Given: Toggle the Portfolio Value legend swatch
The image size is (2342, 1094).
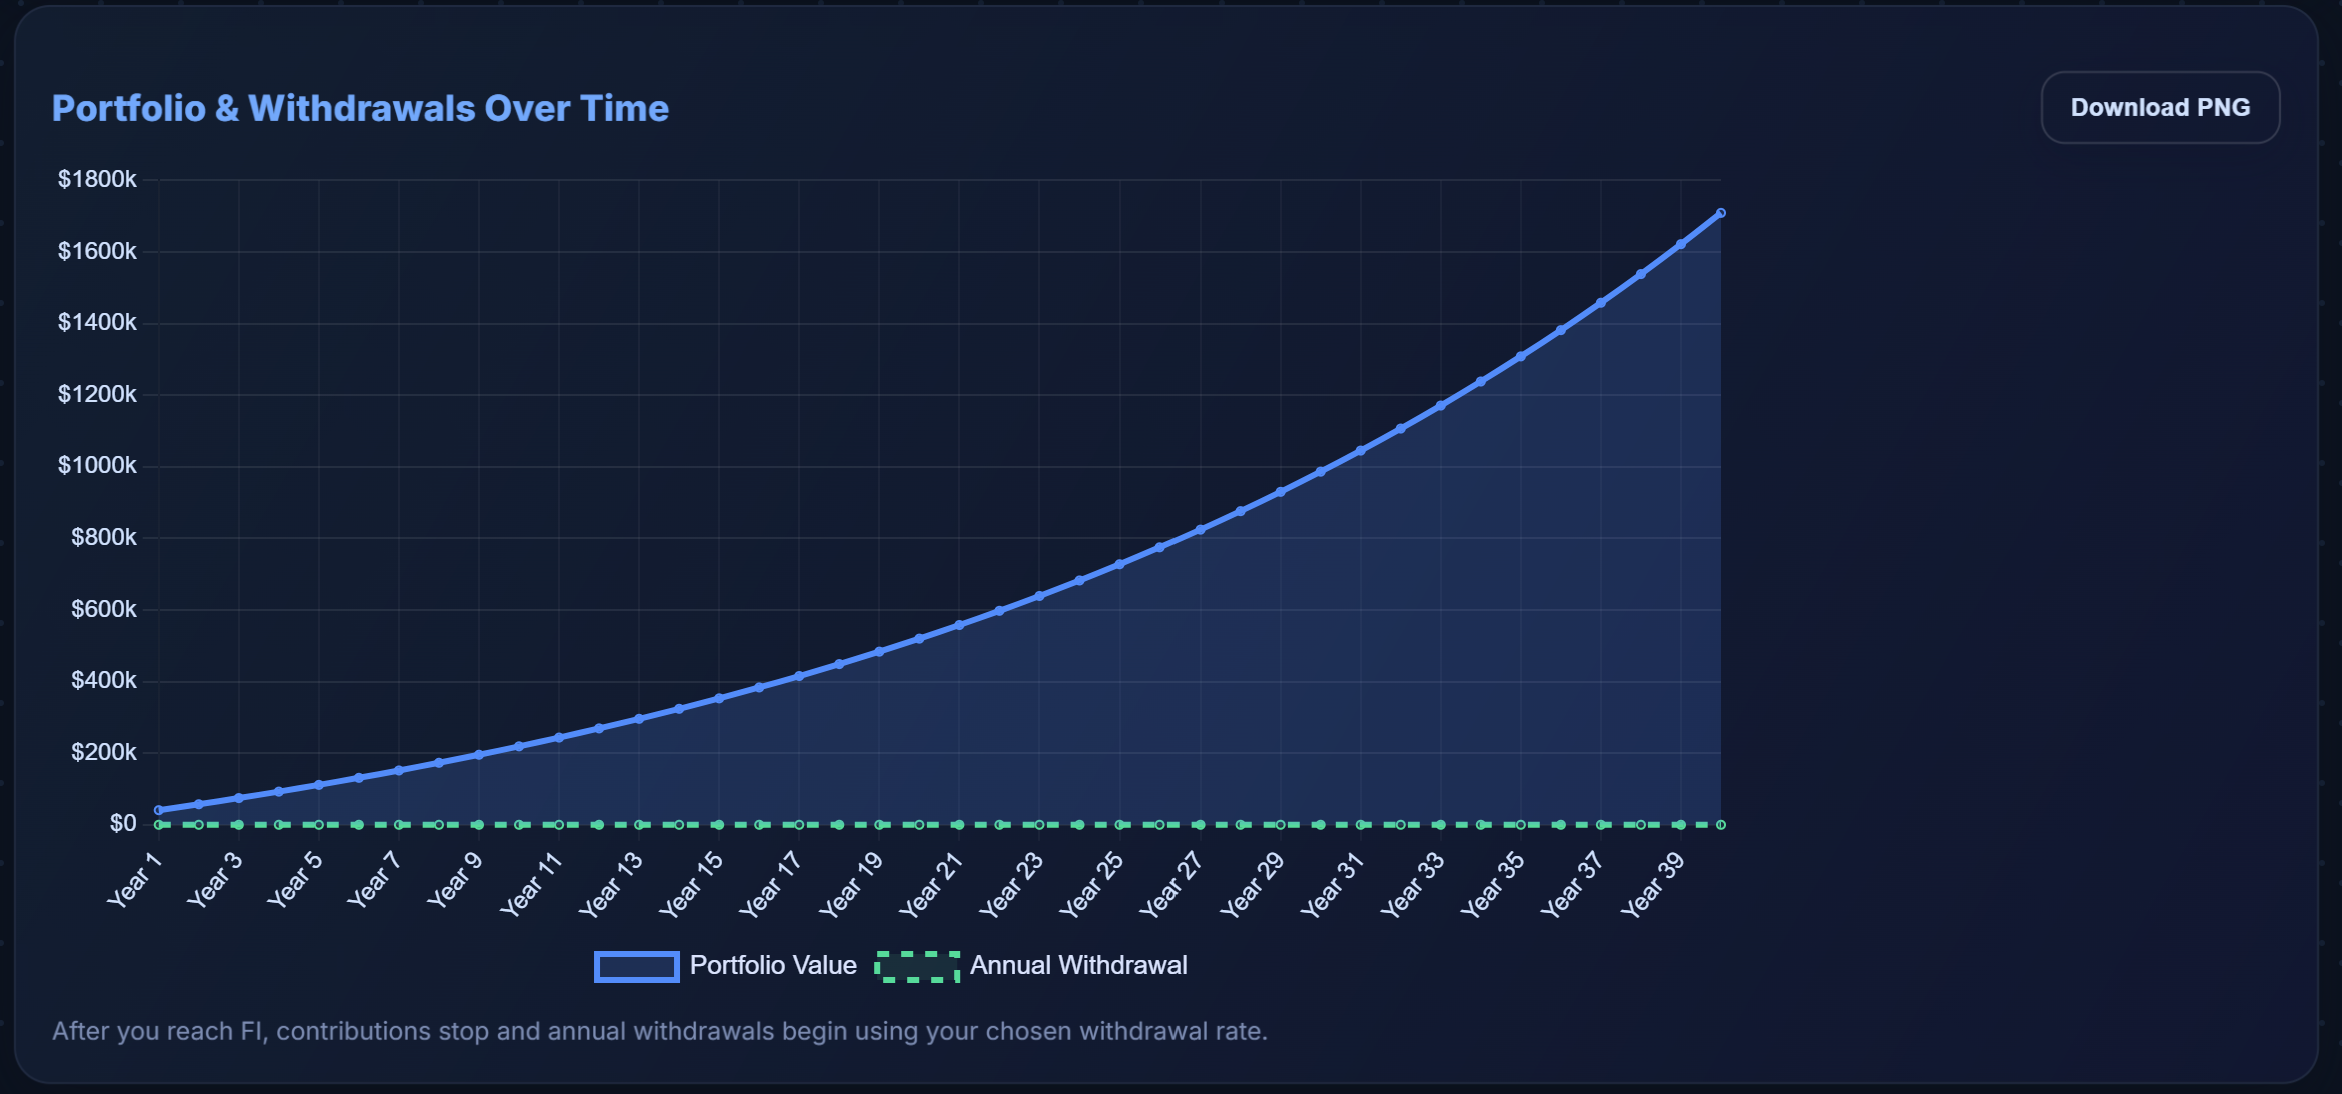Looking at the screenshot, I should (x=636, y=966).
